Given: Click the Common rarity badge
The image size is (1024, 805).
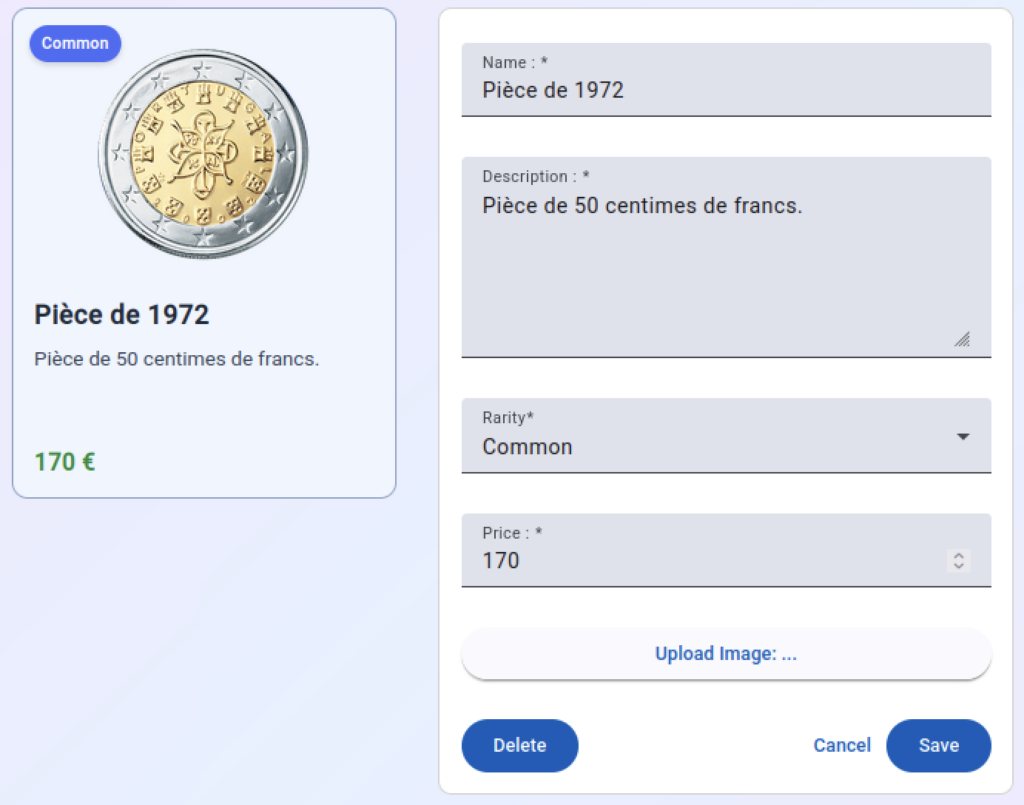Looking at the screenshot, I should [x=75, y=43].
